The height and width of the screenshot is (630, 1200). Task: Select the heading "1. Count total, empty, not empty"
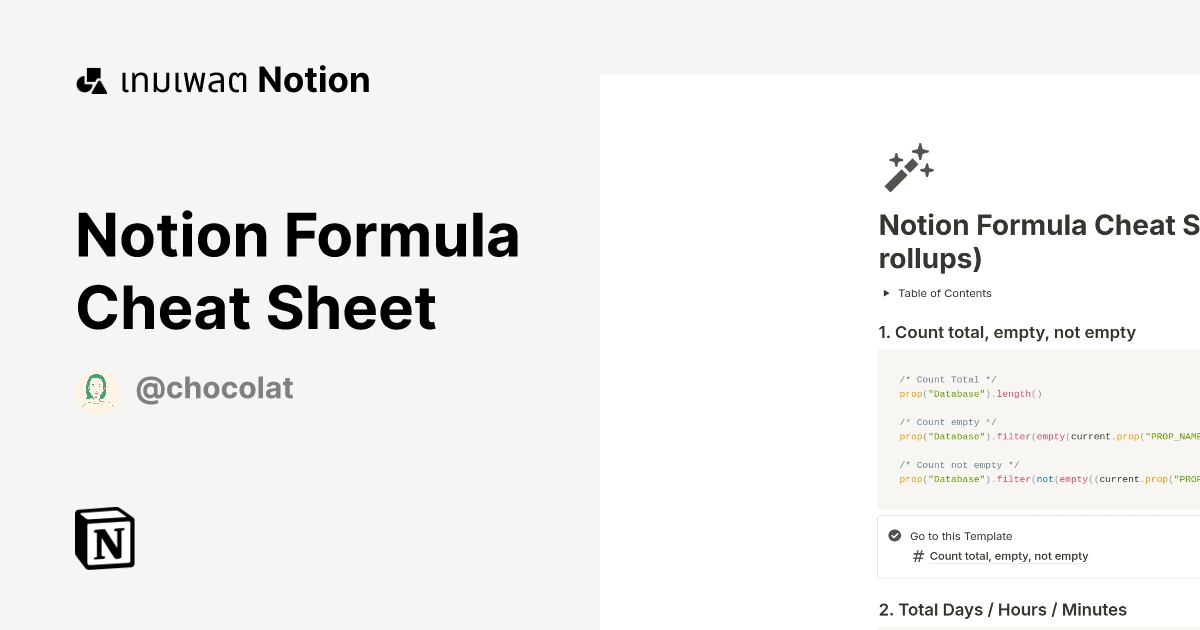pyautogui.click(x=1007, y=332)
